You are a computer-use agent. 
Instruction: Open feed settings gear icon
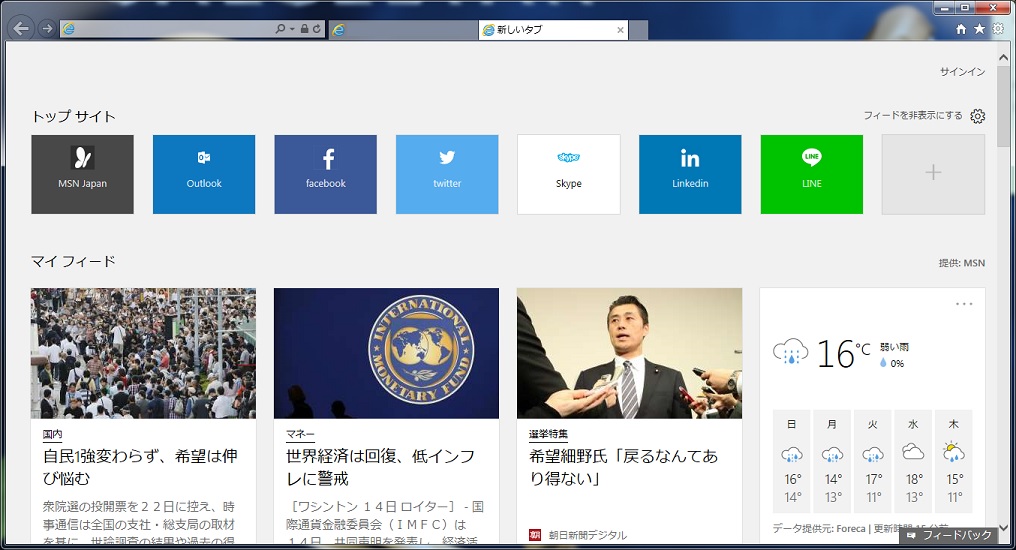click(977, 116)
